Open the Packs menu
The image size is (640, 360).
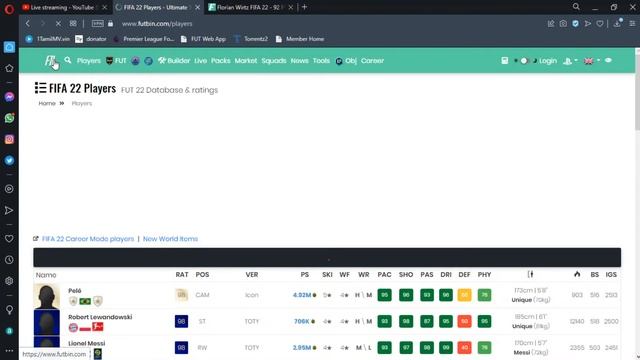(221, 61)
